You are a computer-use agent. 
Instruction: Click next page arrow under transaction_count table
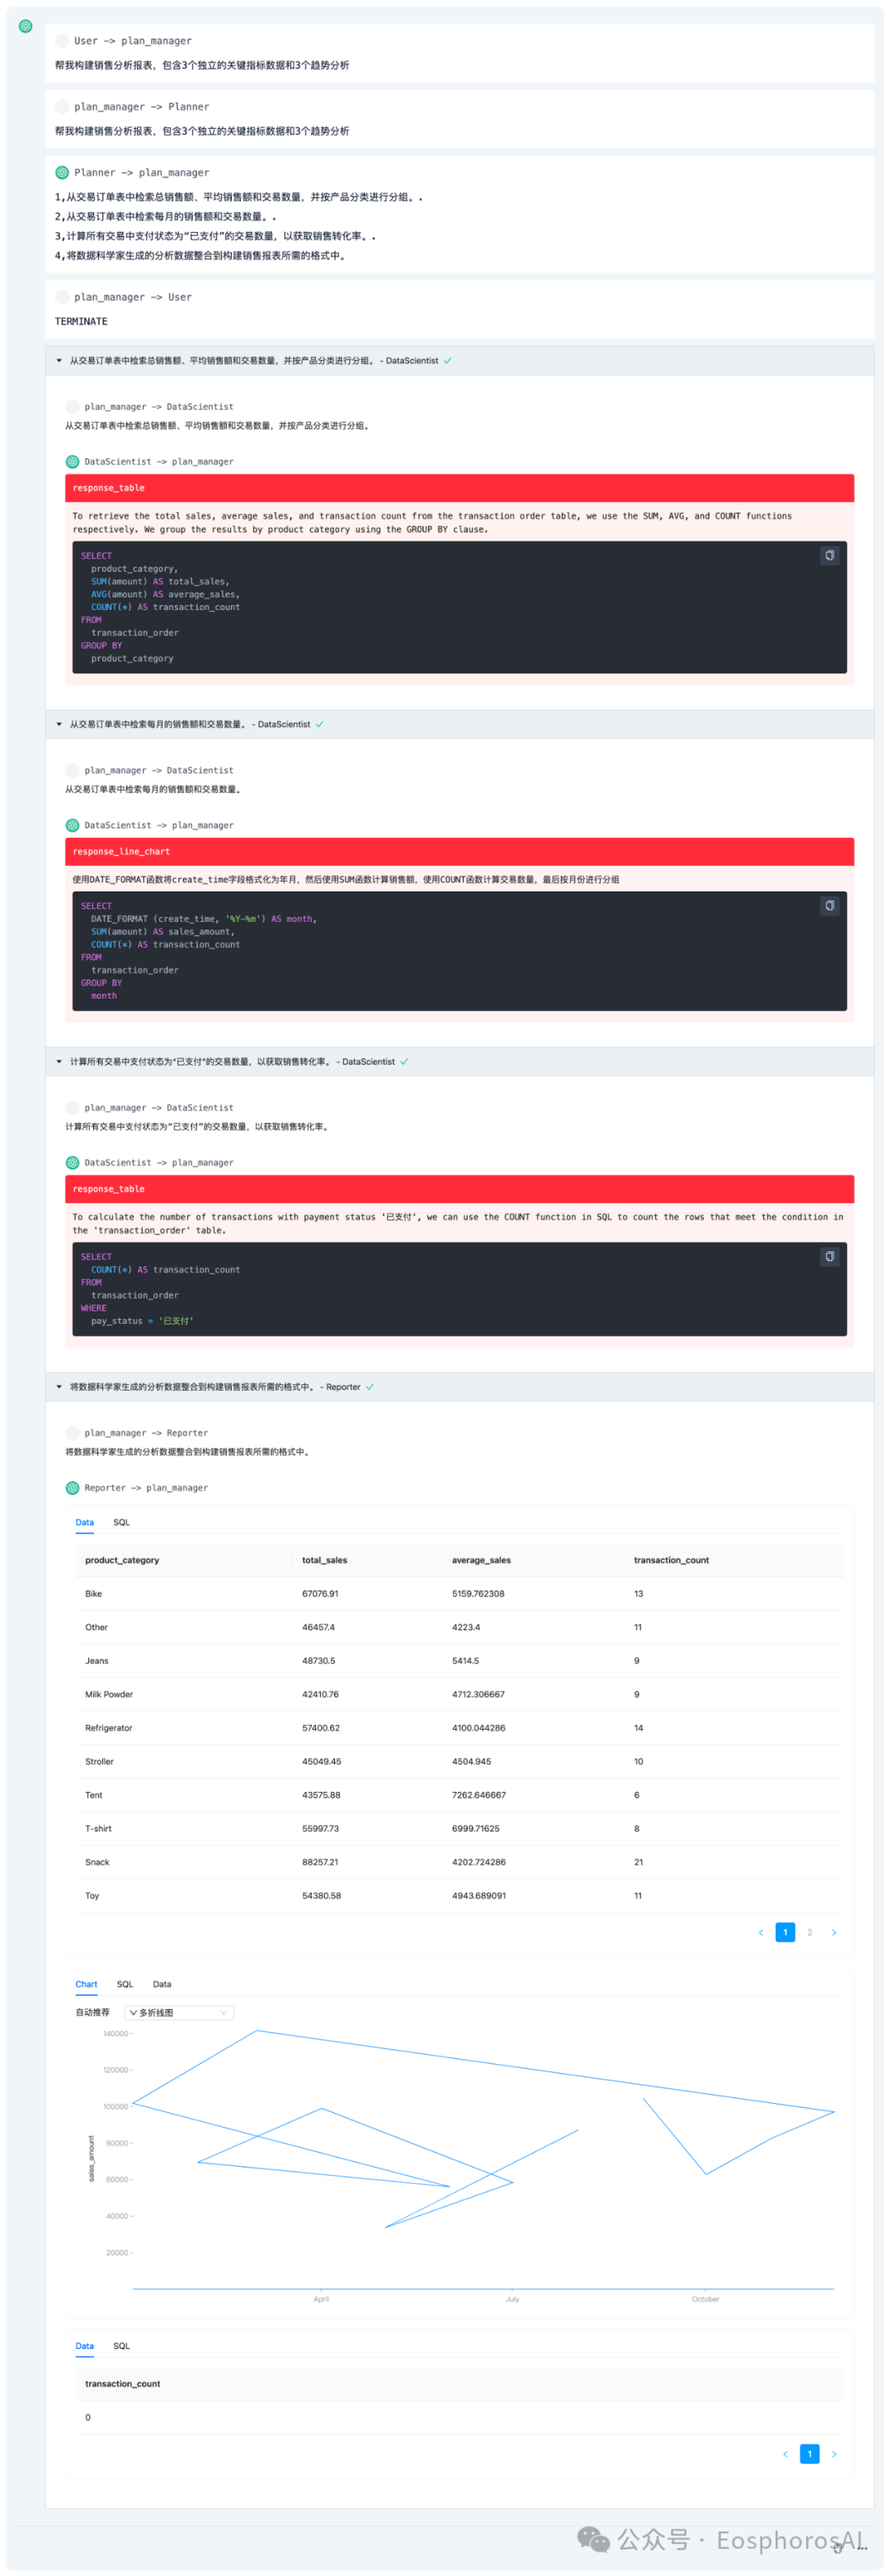tap(834, 2453)
